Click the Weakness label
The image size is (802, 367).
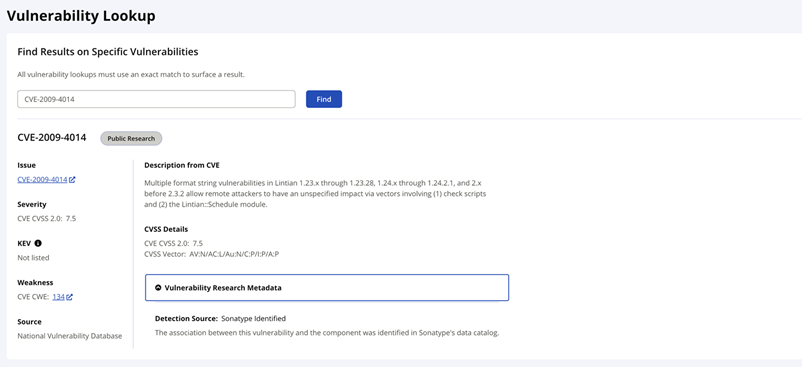[35, 282]
